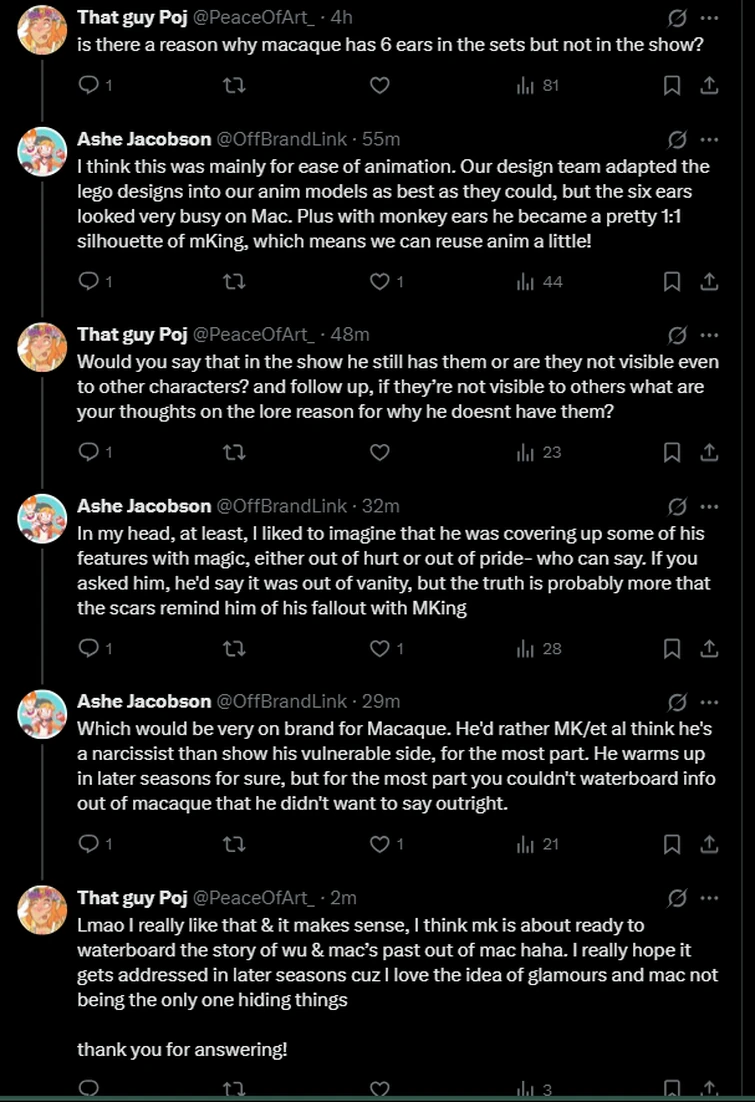
Task: Share the tweet about ease of animation
Action: (x=709, y=282)
